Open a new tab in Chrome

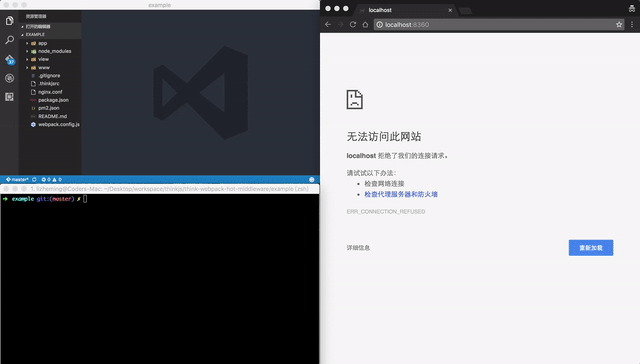pos(465,11)
